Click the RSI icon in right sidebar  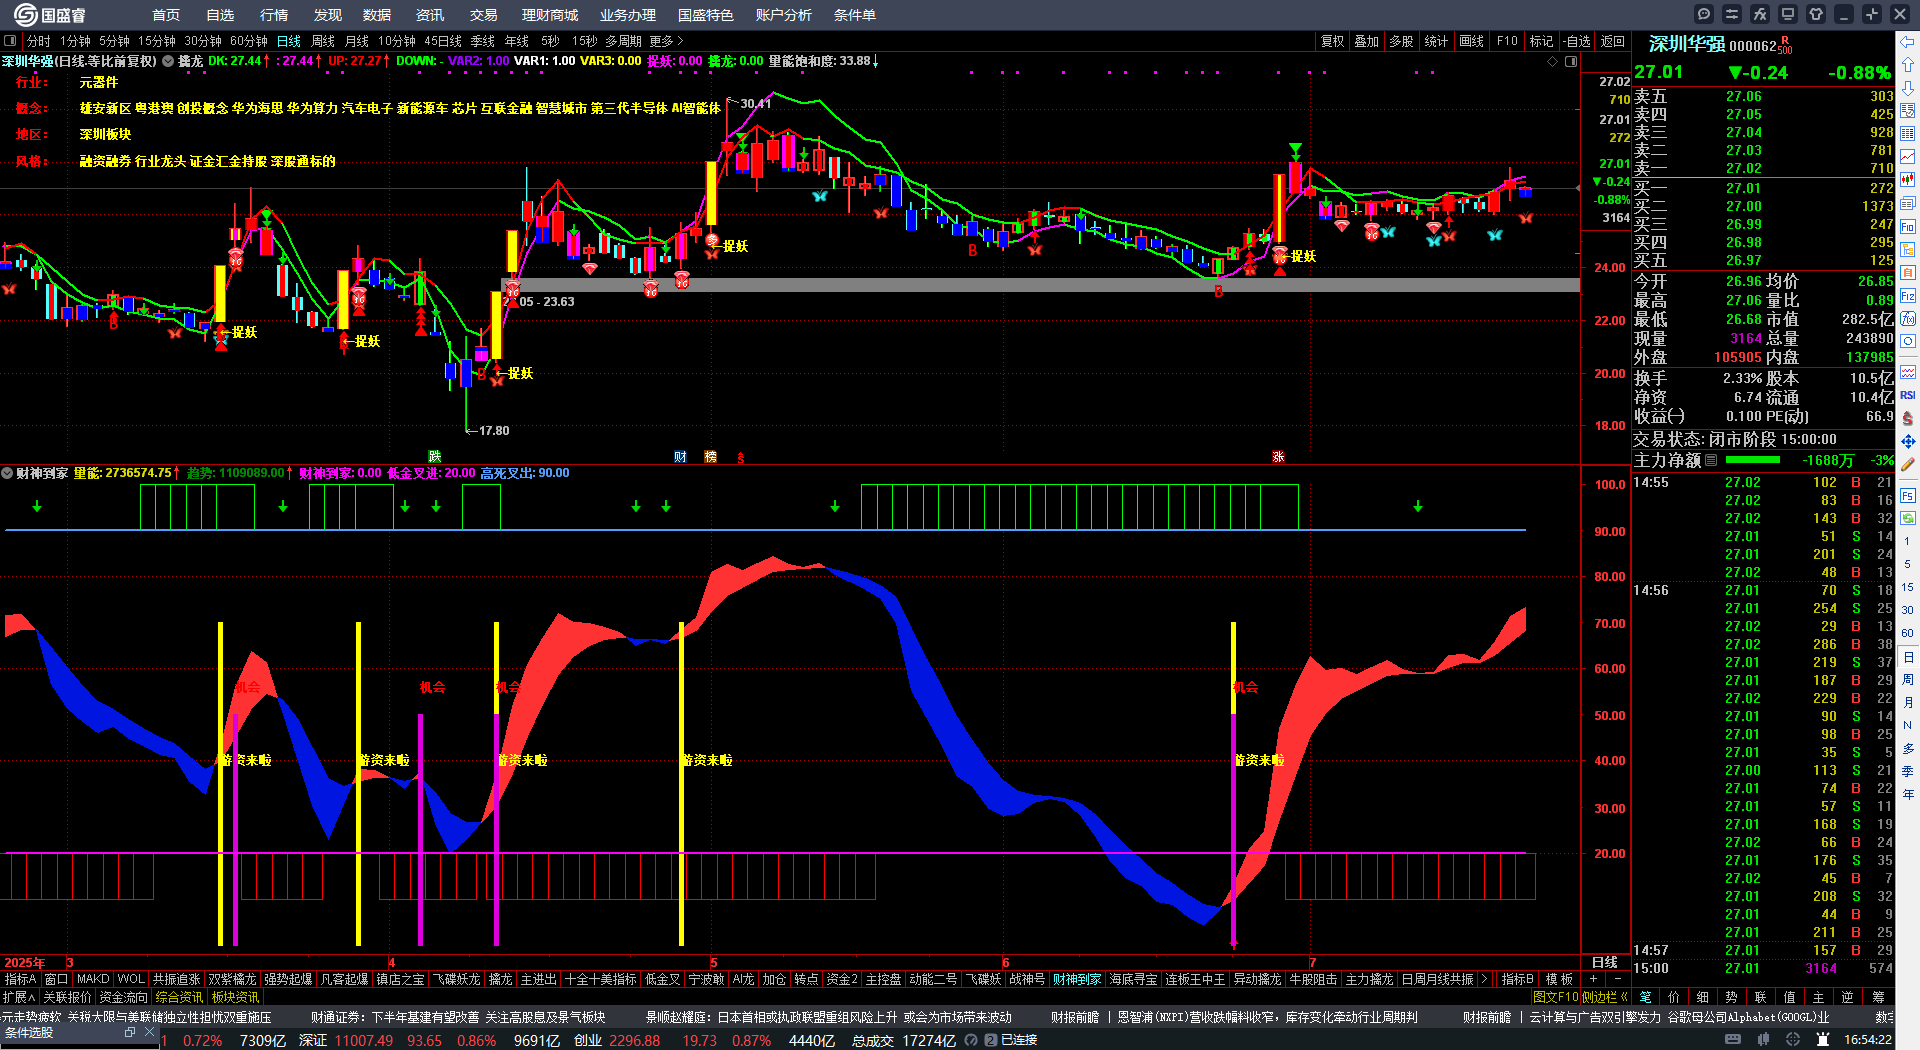(1908, 395)
